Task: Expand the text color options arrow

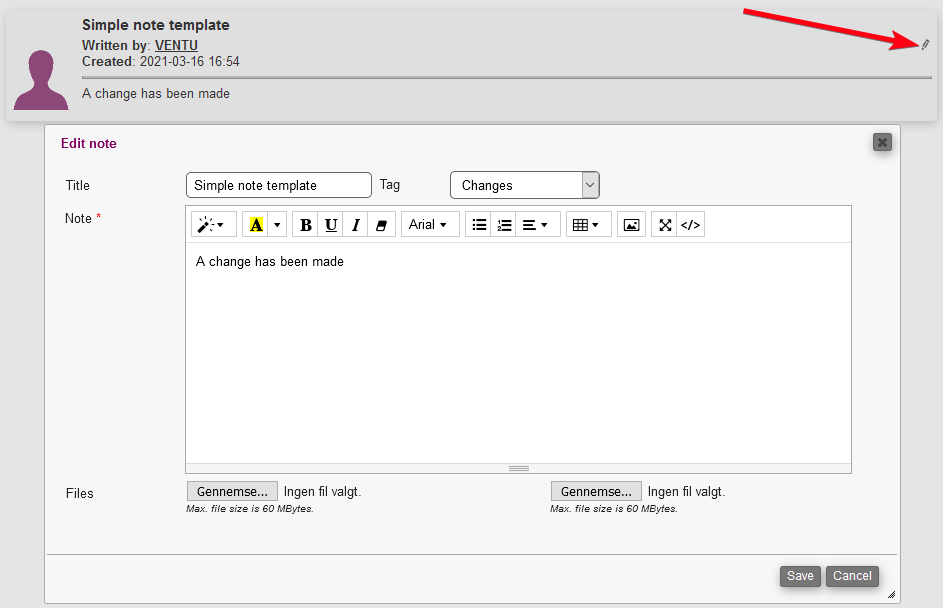Action: coord(278,225)
